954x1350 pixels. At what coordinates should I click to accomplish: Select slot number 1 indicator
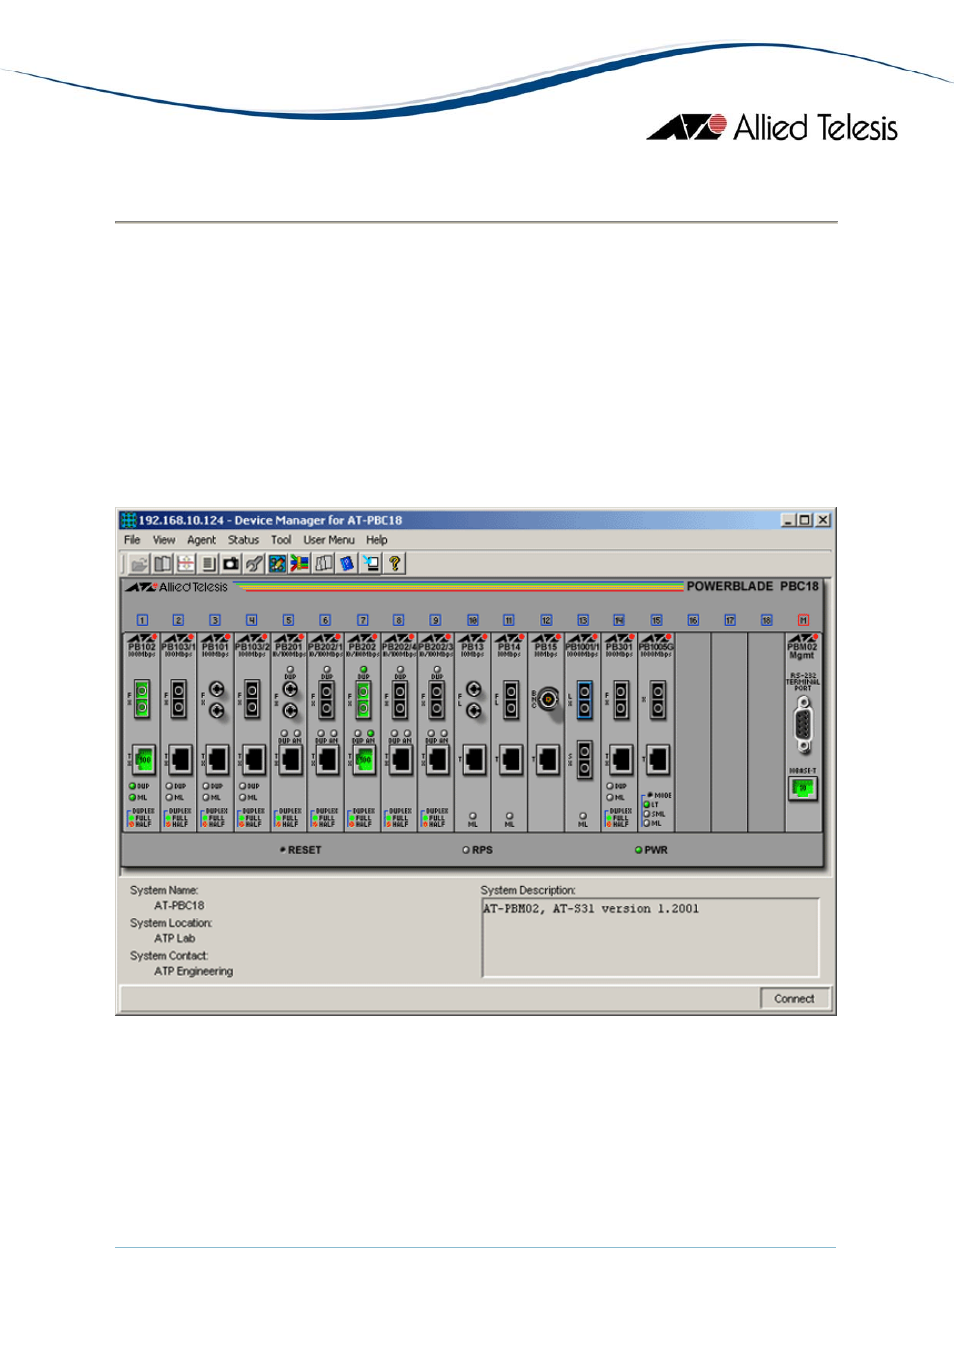point(142,620)
